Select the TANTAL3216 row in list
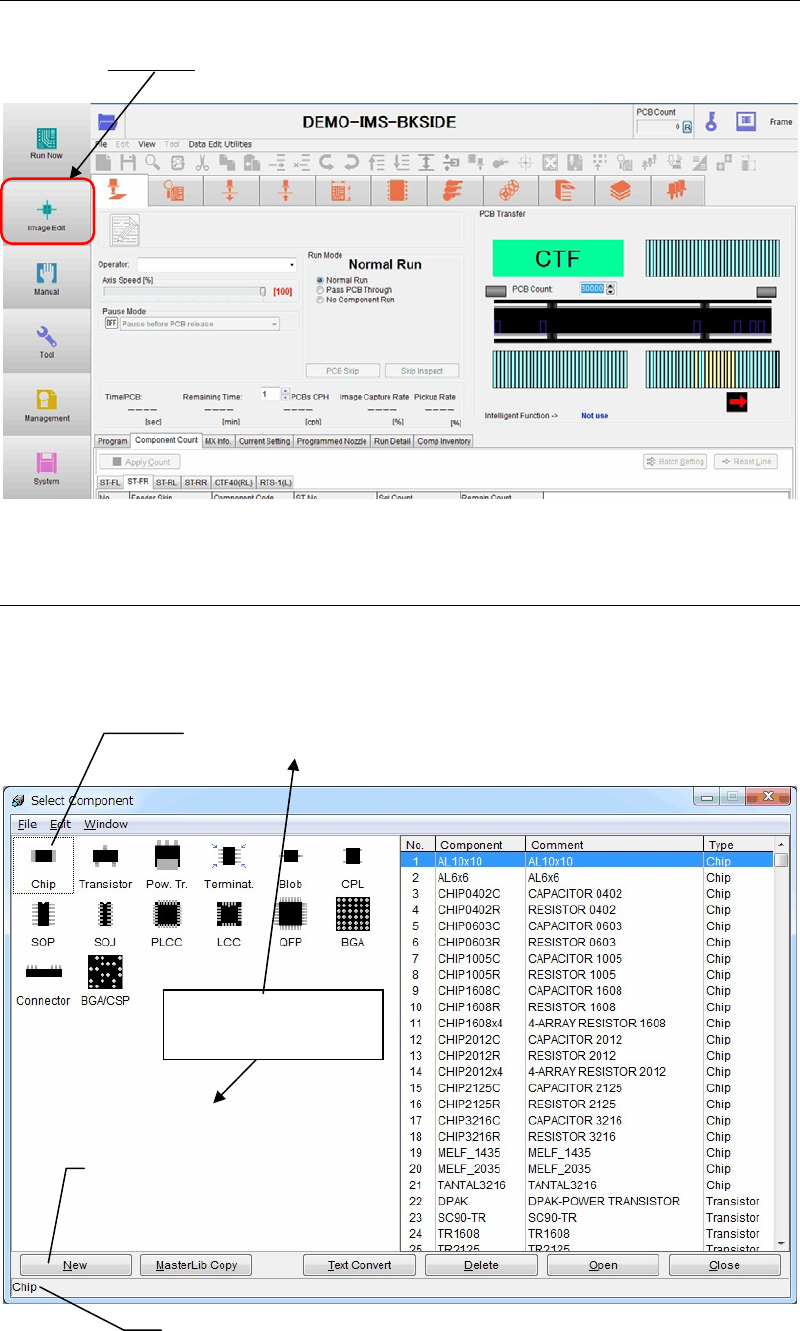This screenshot has width=800, height=1331. tap(587, 1185)
